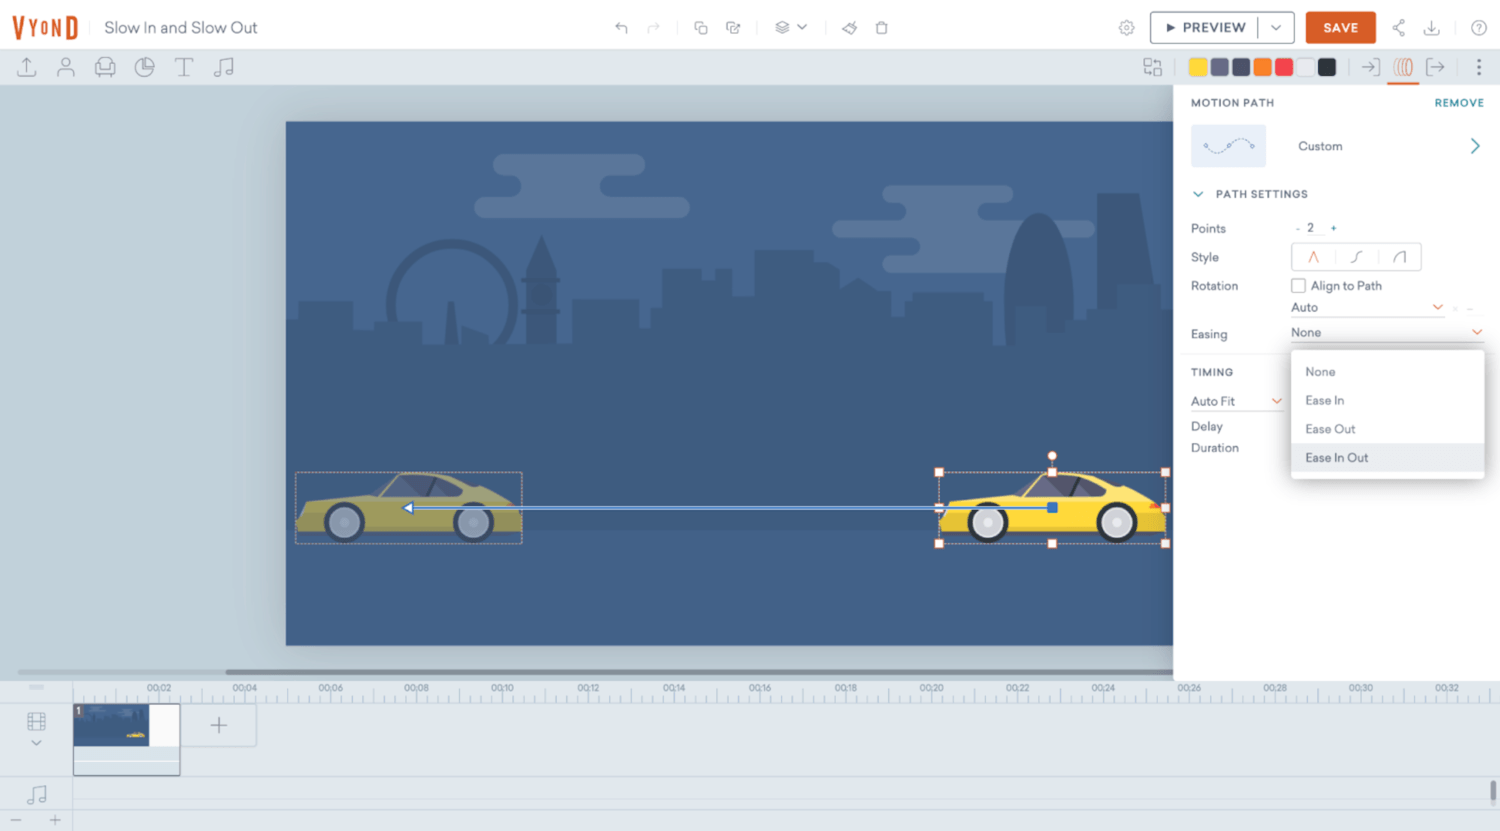
Task: Click the Upload icon in left toolbar
Action: tap(27, 67)
